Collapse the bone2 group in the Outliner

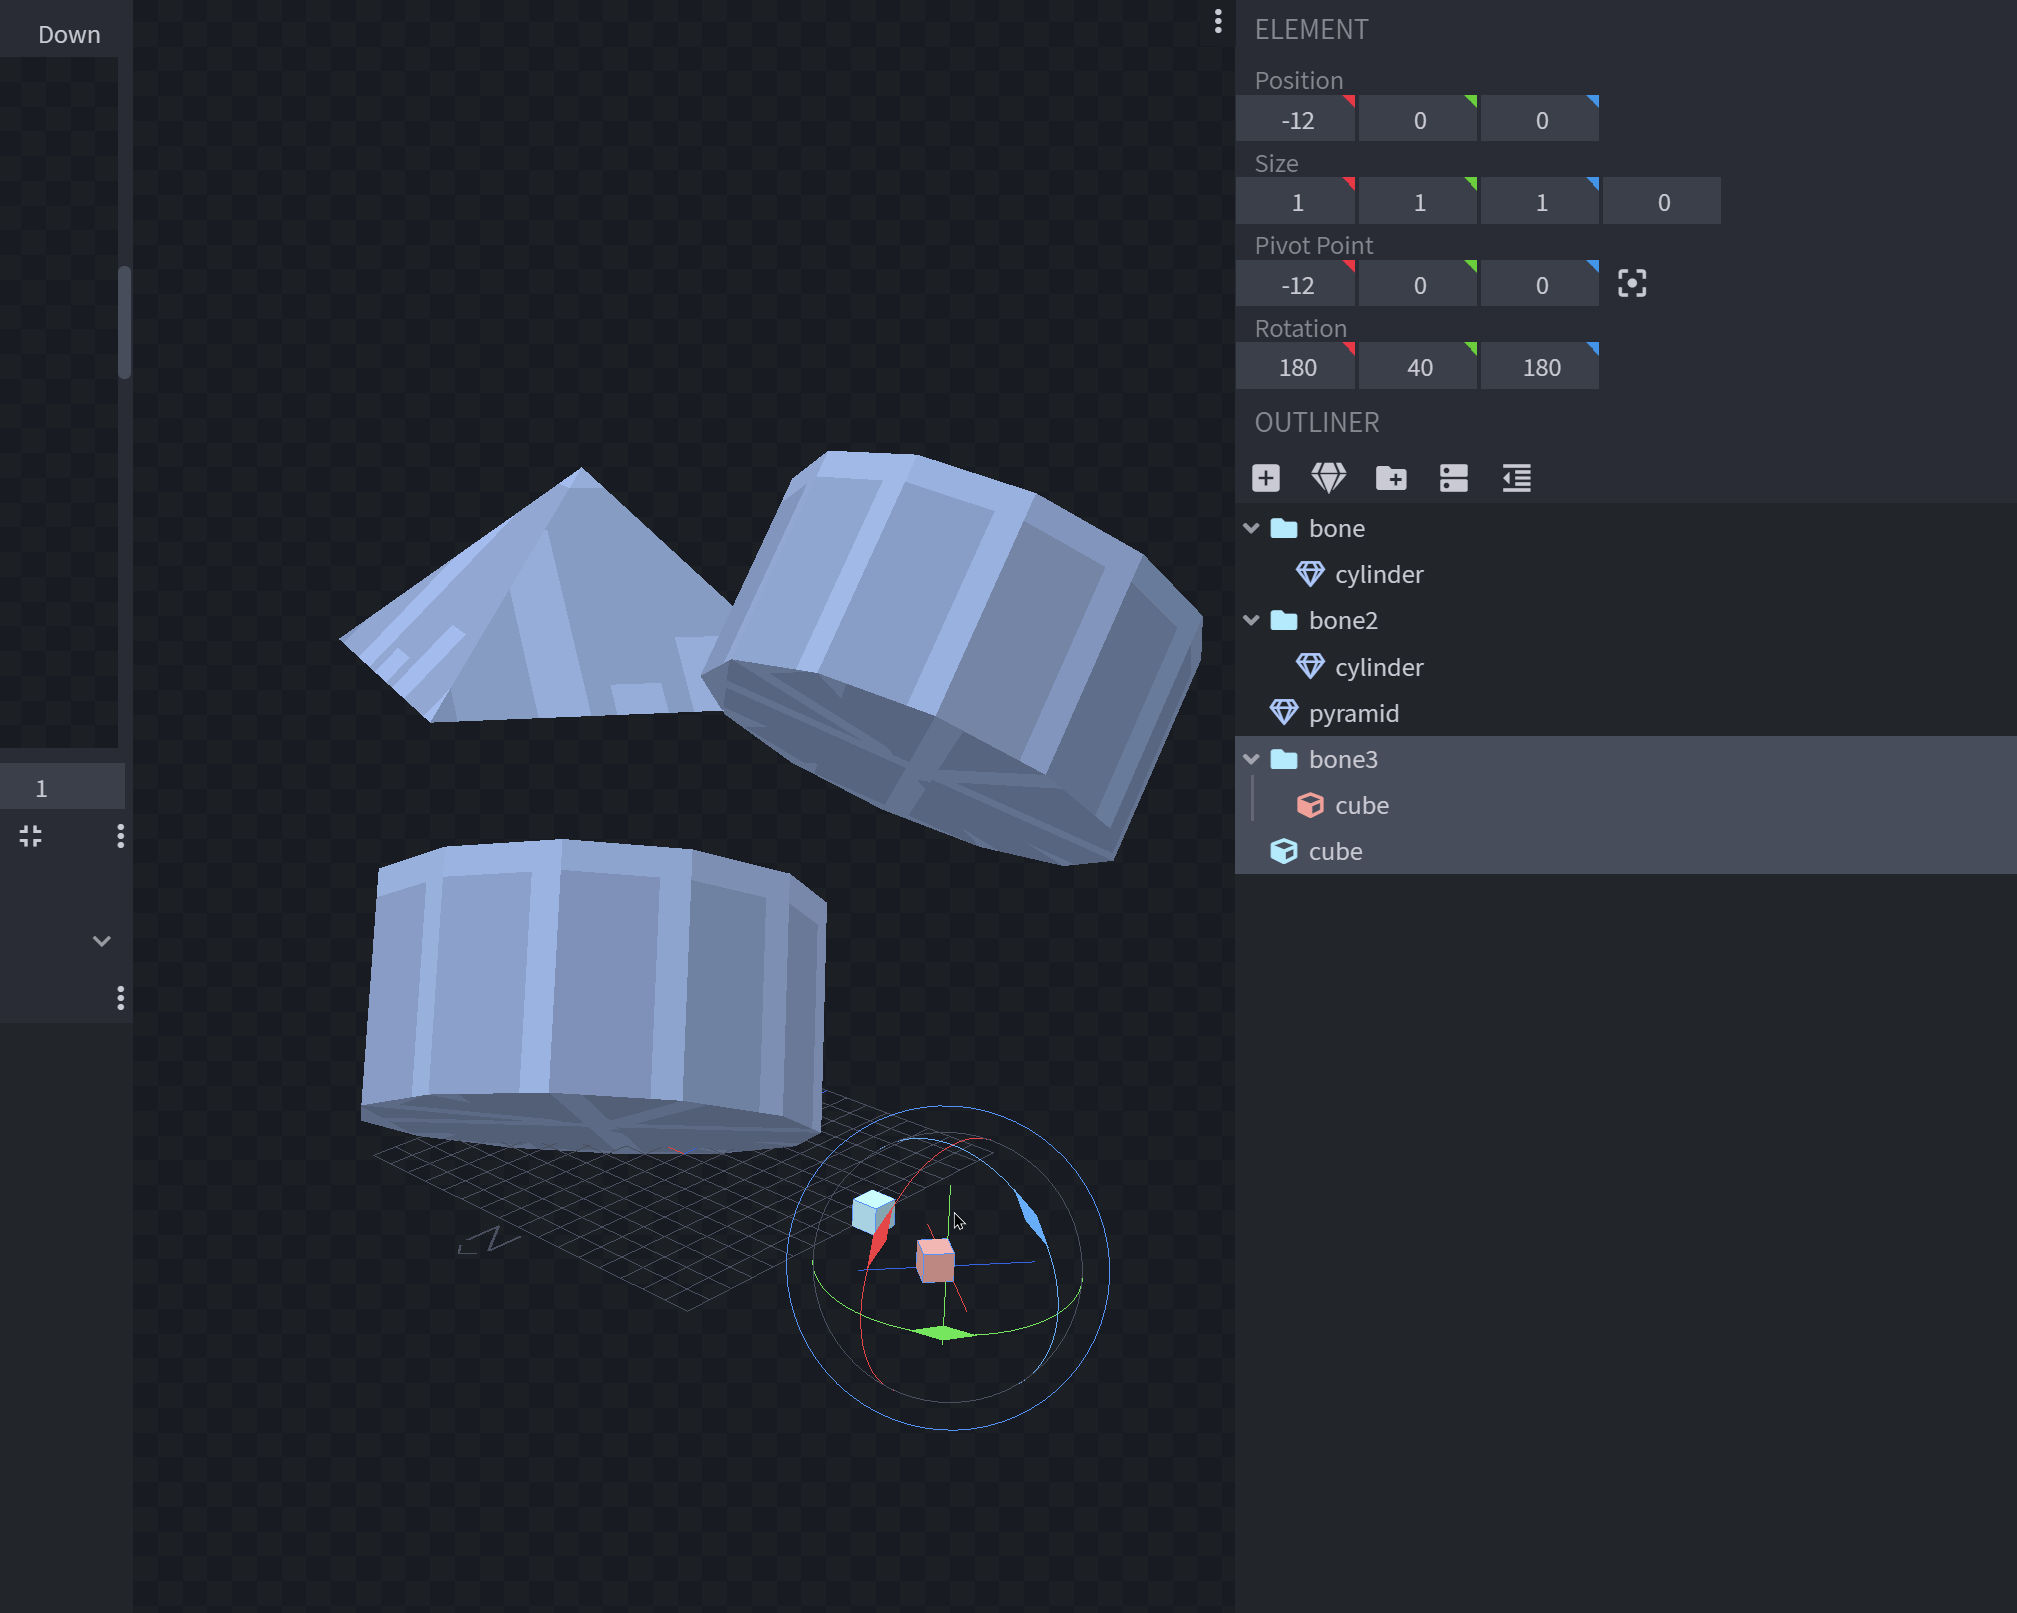pyautogui.click(x=1252, y=620)
